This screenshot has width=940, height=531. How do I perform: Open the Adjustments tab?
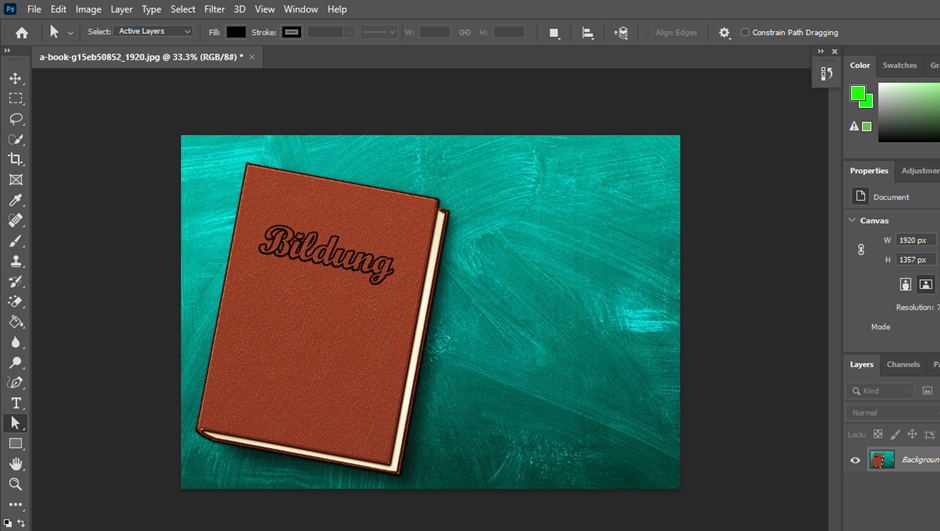(x=920, y=171)
